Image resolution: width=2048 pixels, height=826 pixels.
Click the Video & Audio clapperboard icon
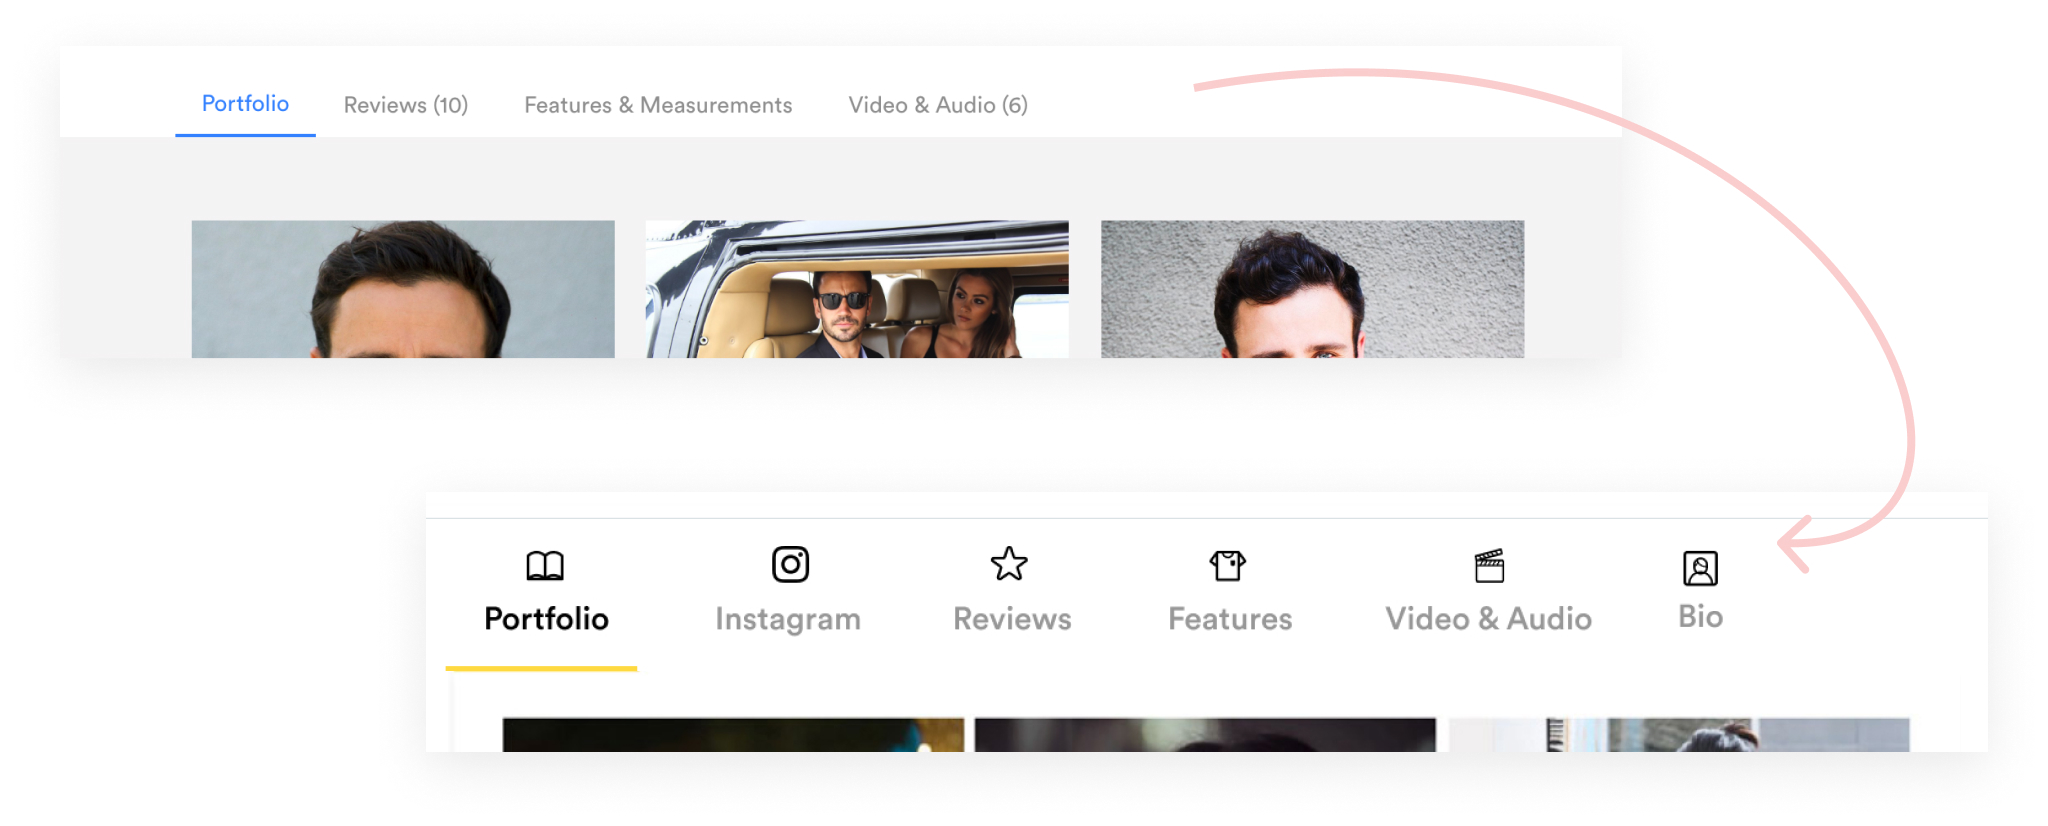1489,565
